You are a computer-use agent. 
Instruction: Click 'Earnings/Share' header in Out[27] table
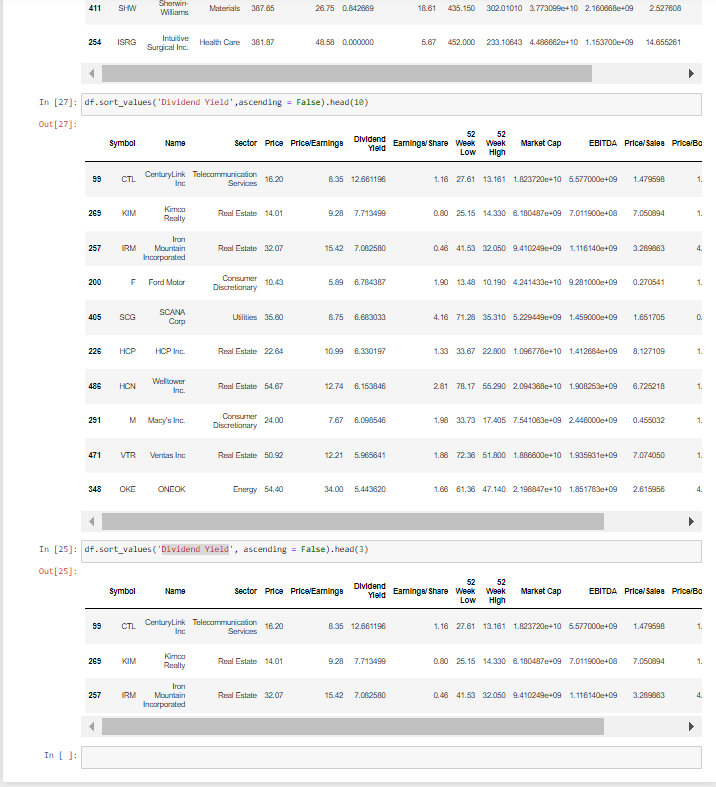pos(420,143)
